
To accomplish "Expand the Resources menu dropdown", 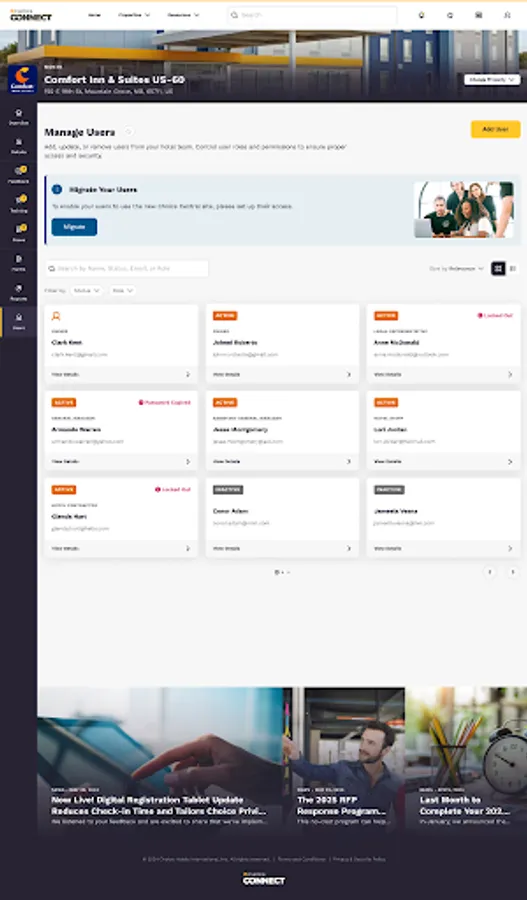I will (x=183, y=15).
